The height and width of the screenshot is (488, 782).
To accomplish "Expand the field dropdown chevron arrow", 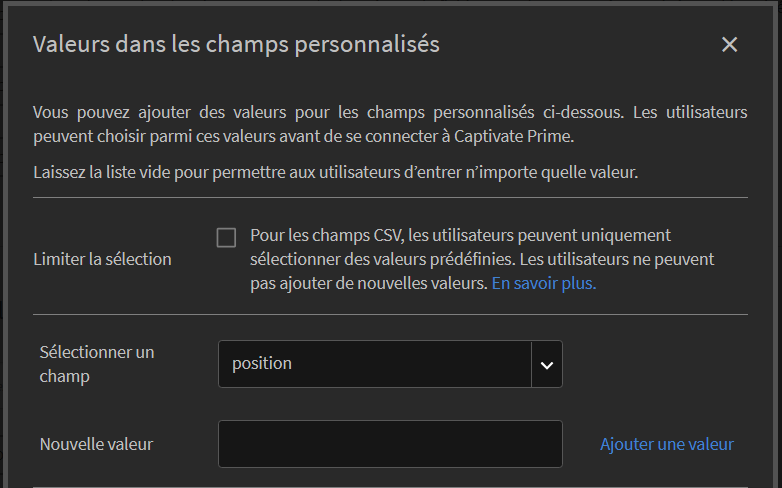I will pyautogui.click(x=546, y=364).
